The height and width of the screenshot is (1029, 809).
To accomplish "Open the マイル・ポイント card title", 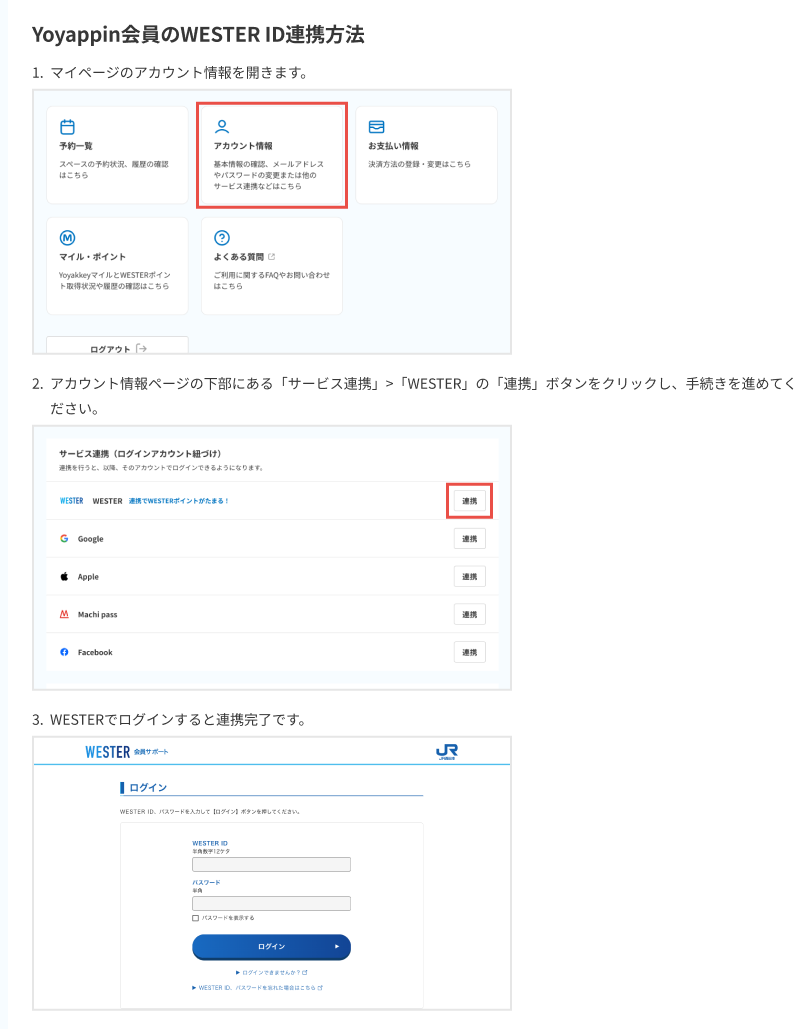I will [93, 257].
